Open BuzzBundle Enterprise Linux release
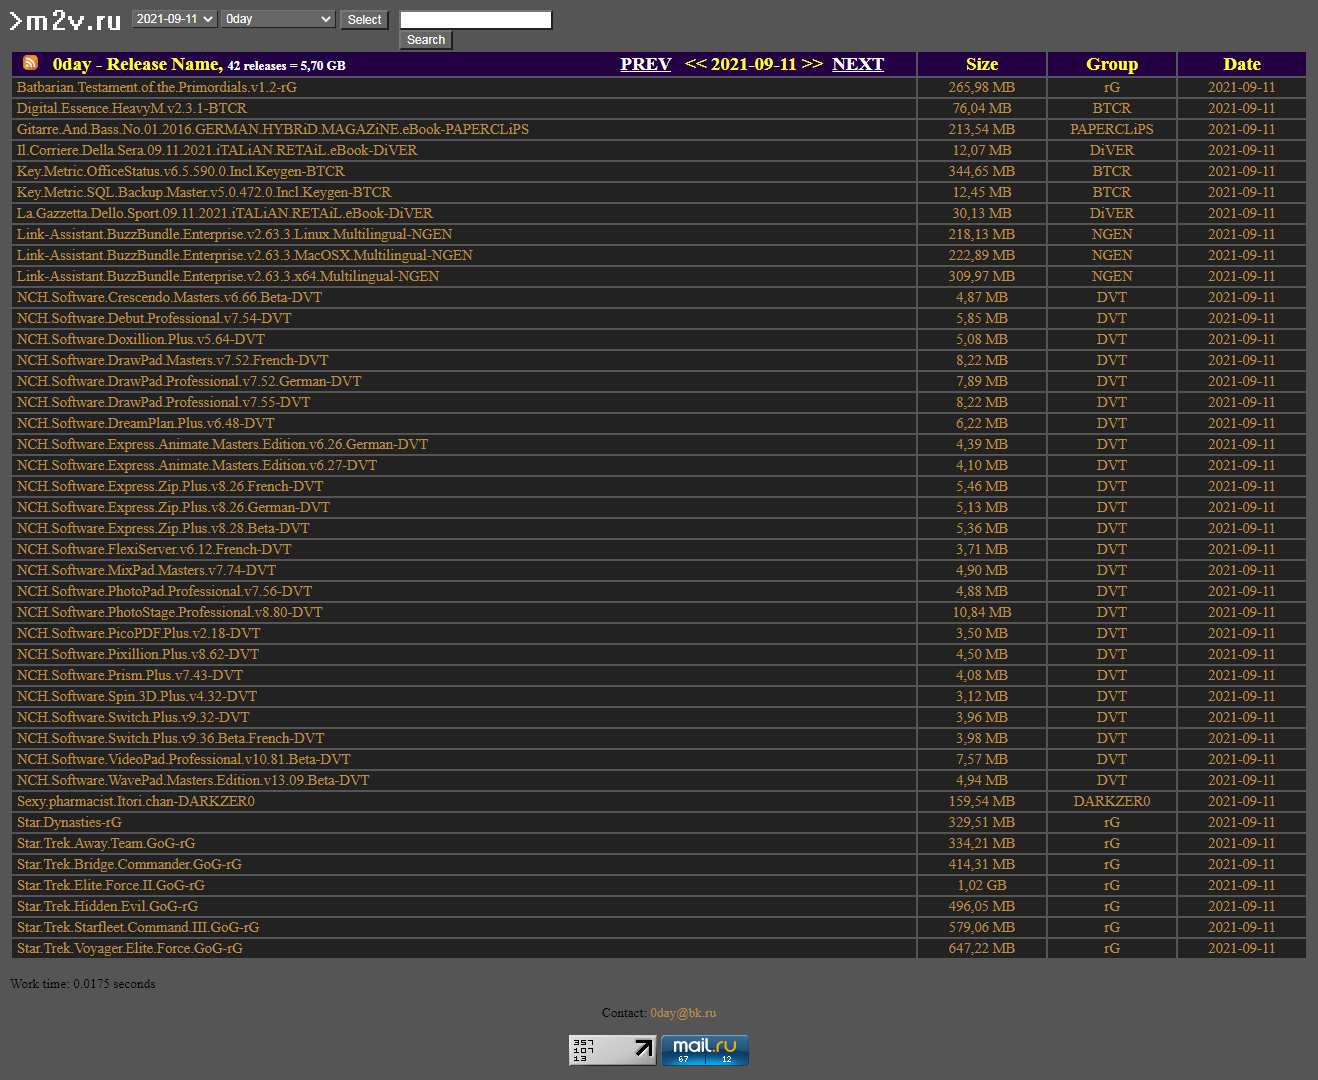Viewport: 1318px width, 1080px height. tap(235, 234)
